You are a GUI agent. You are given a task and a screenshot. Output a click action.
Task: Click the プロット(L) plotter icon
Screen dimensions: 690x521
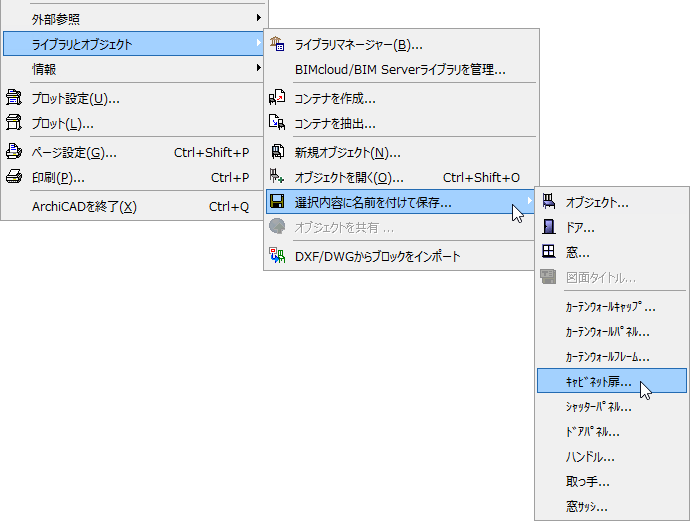pyautogui.click(x=14, y=122)
